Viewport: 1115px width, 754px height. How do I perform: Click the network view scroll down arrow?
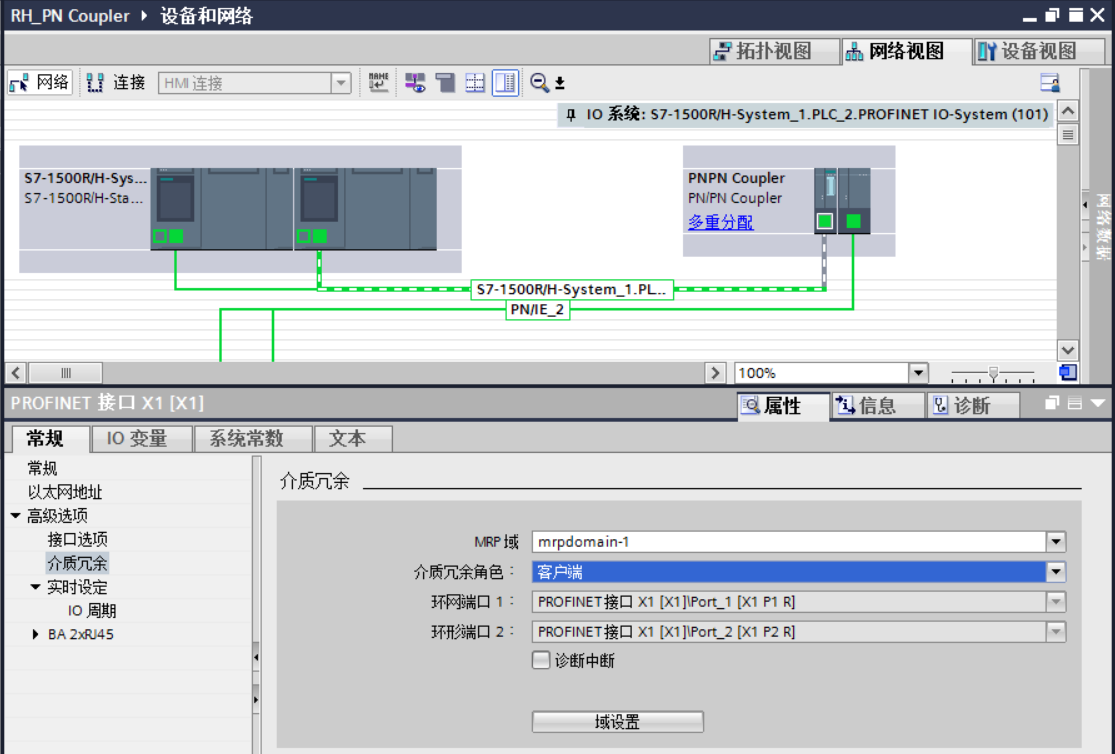point(1067,350)
